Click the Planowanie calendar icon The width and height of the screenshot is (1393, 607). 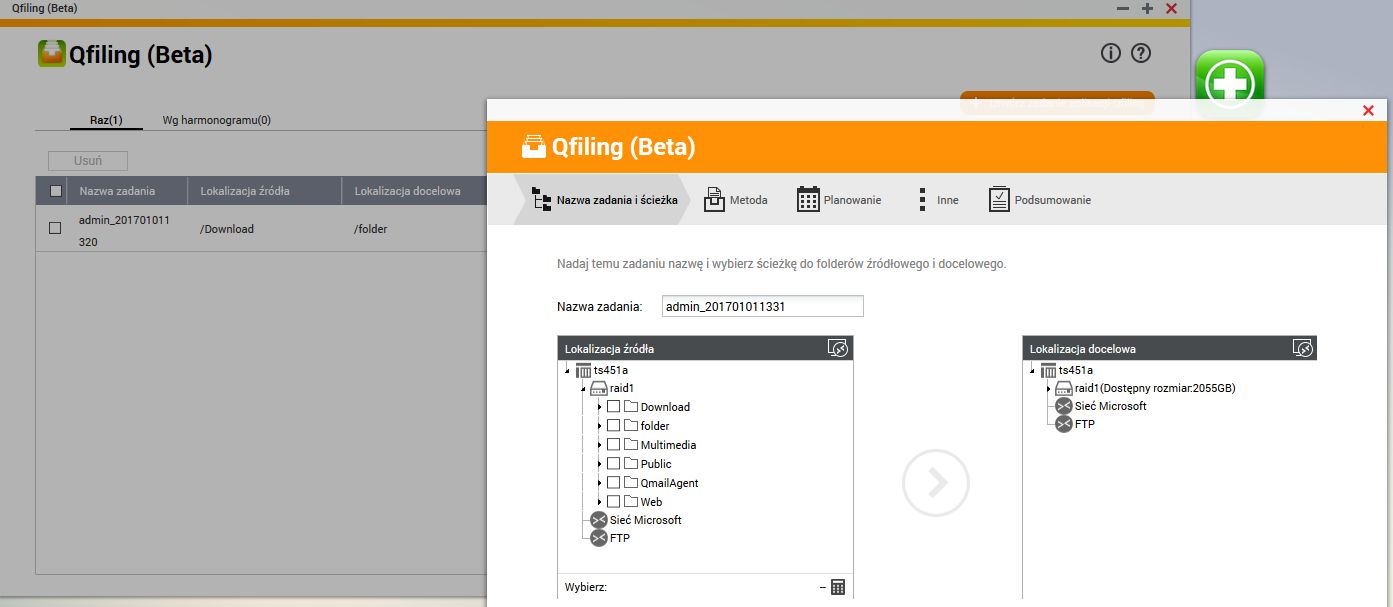pos(808,200)
